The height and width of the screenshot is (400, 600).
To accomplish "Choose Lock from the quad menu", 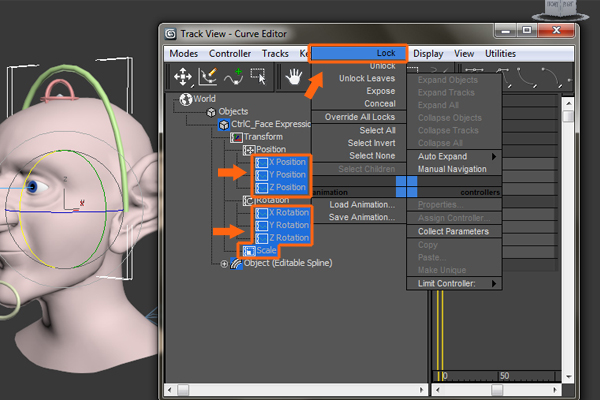I will tap(359, 53).
